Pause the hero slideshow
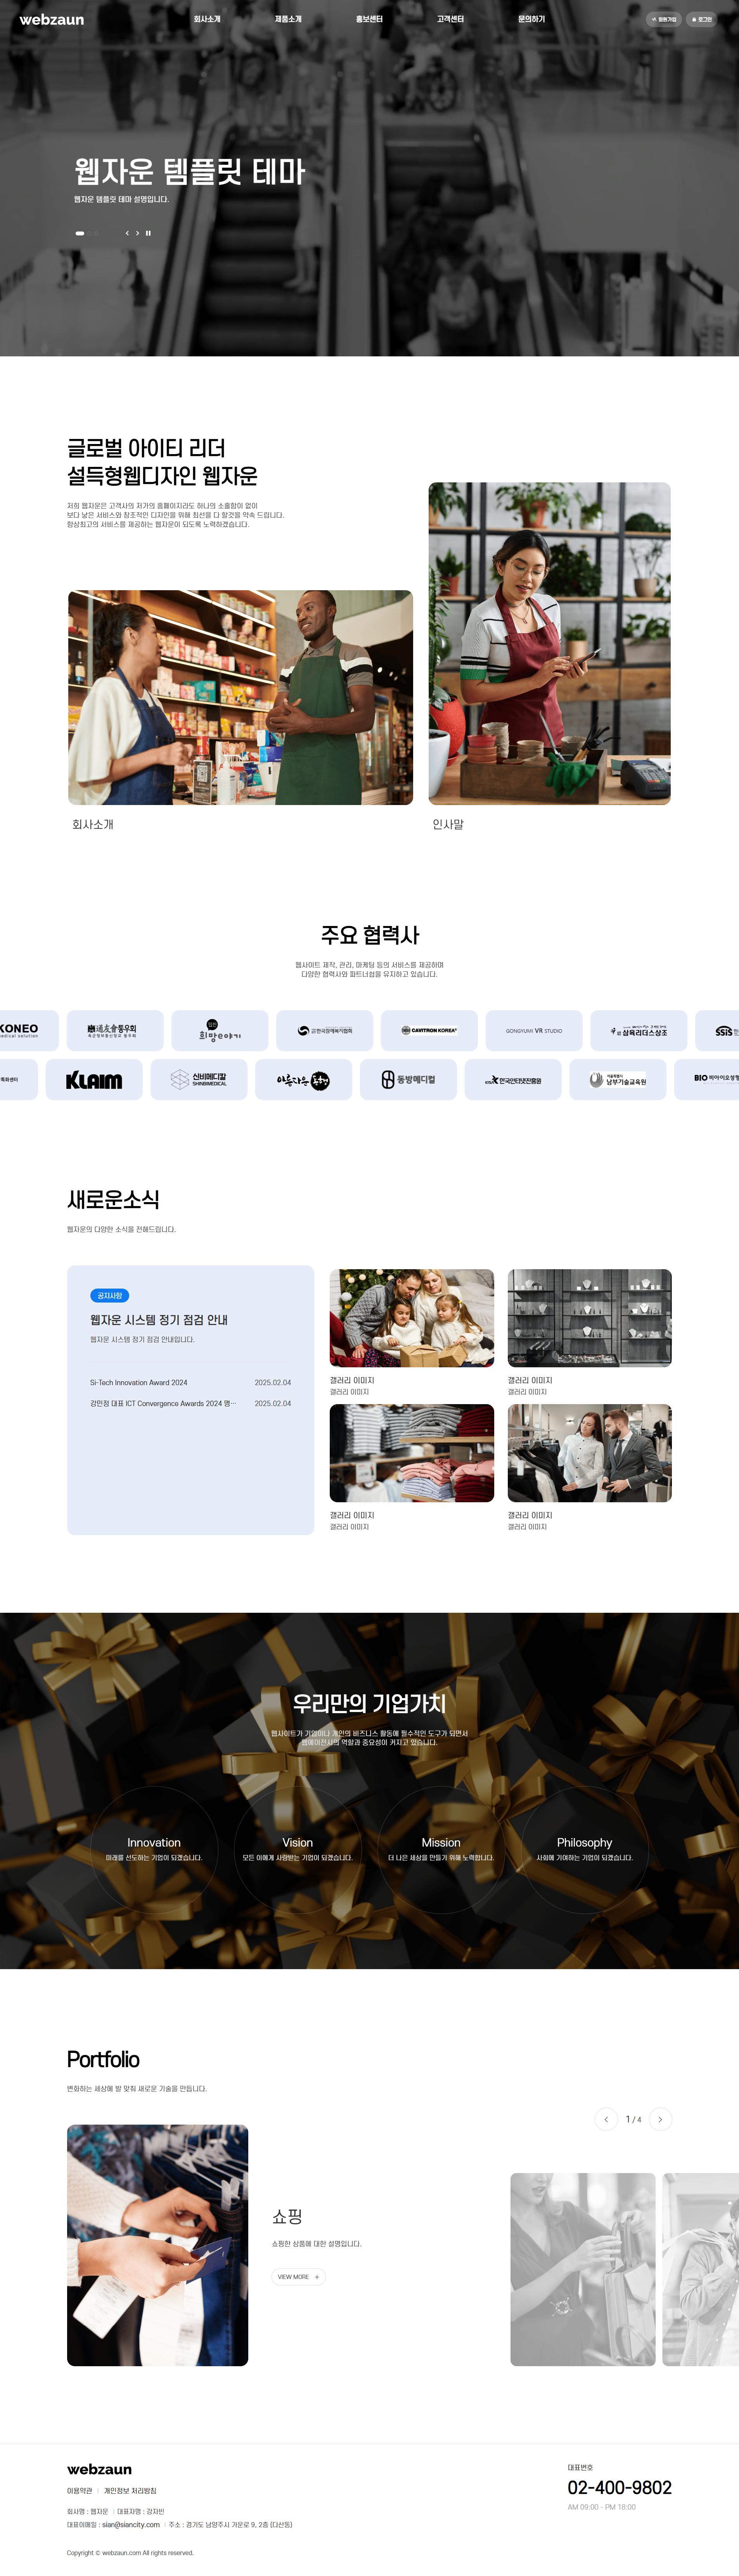Screen dimensions: 739x2576 click(149, 233)
